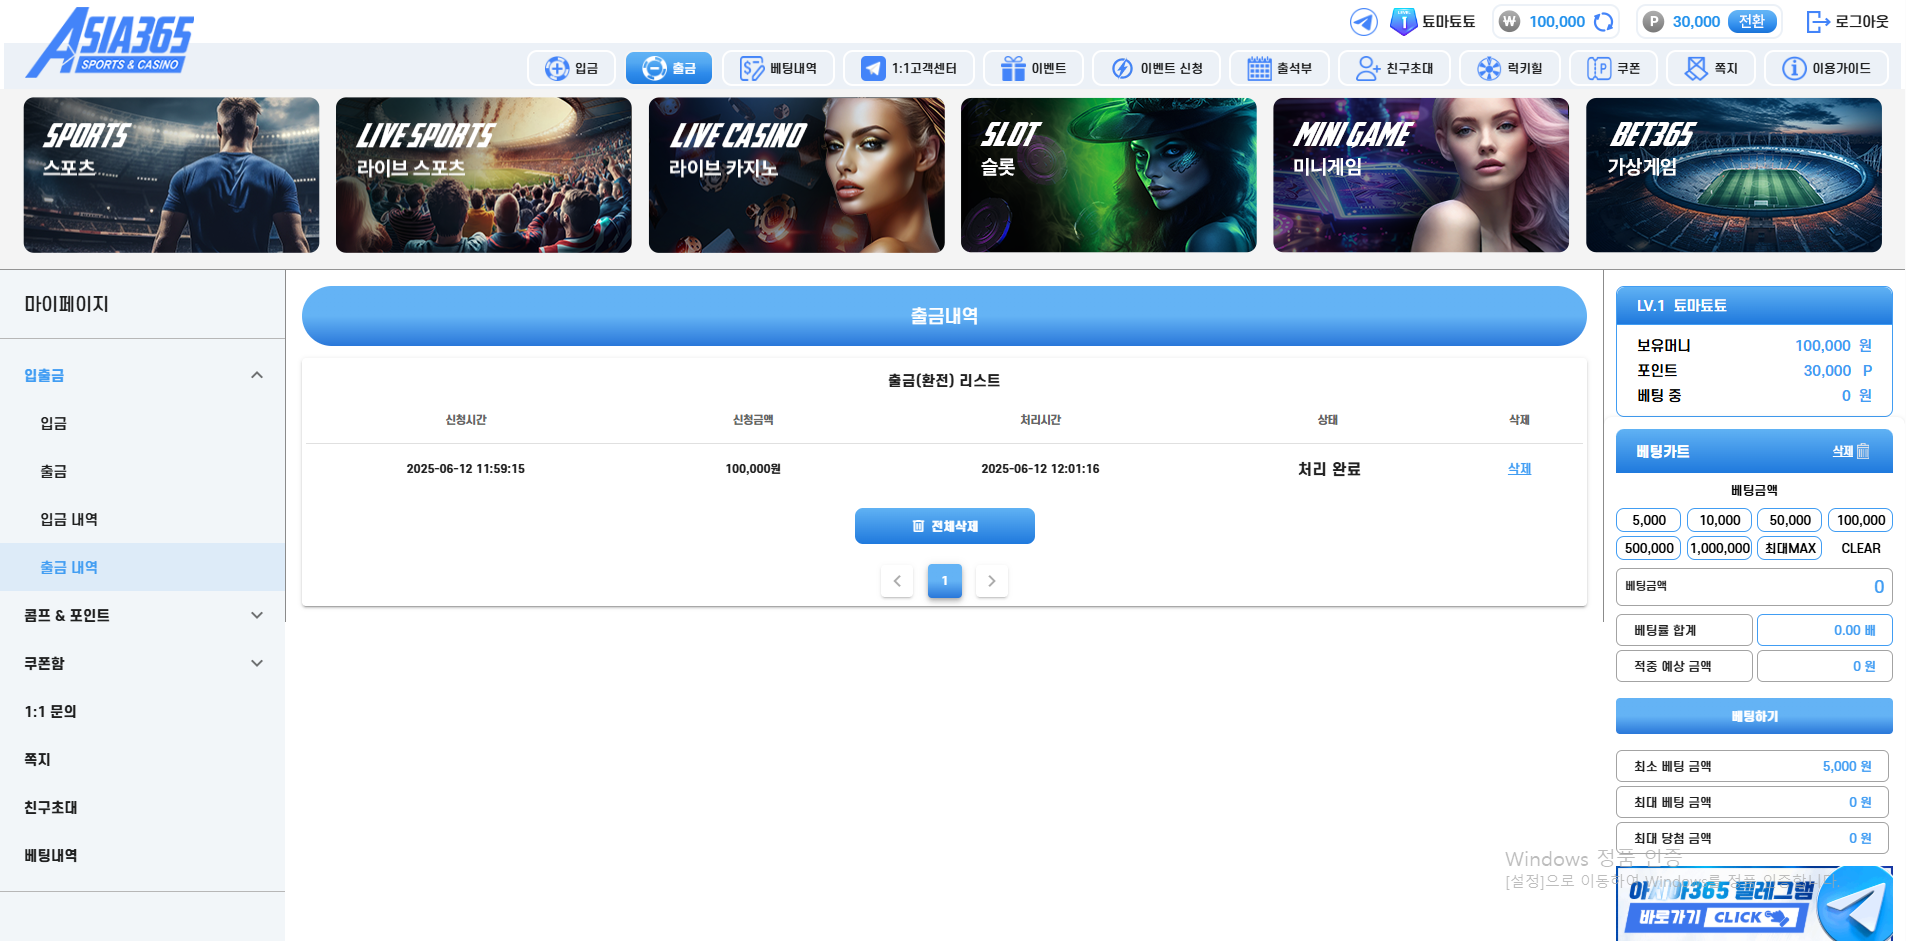Click the won currency icon beside 100,000
1906x941 pixels.
[1509, 22]
